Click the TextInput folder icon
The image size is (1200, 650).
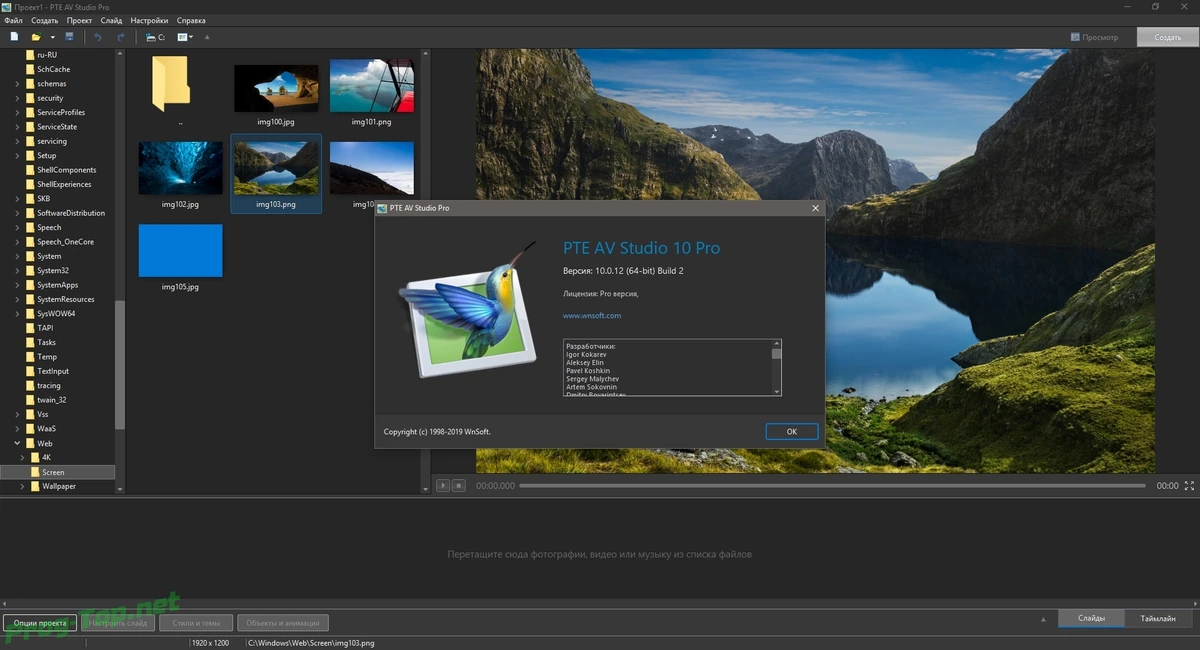click(30, 371)
